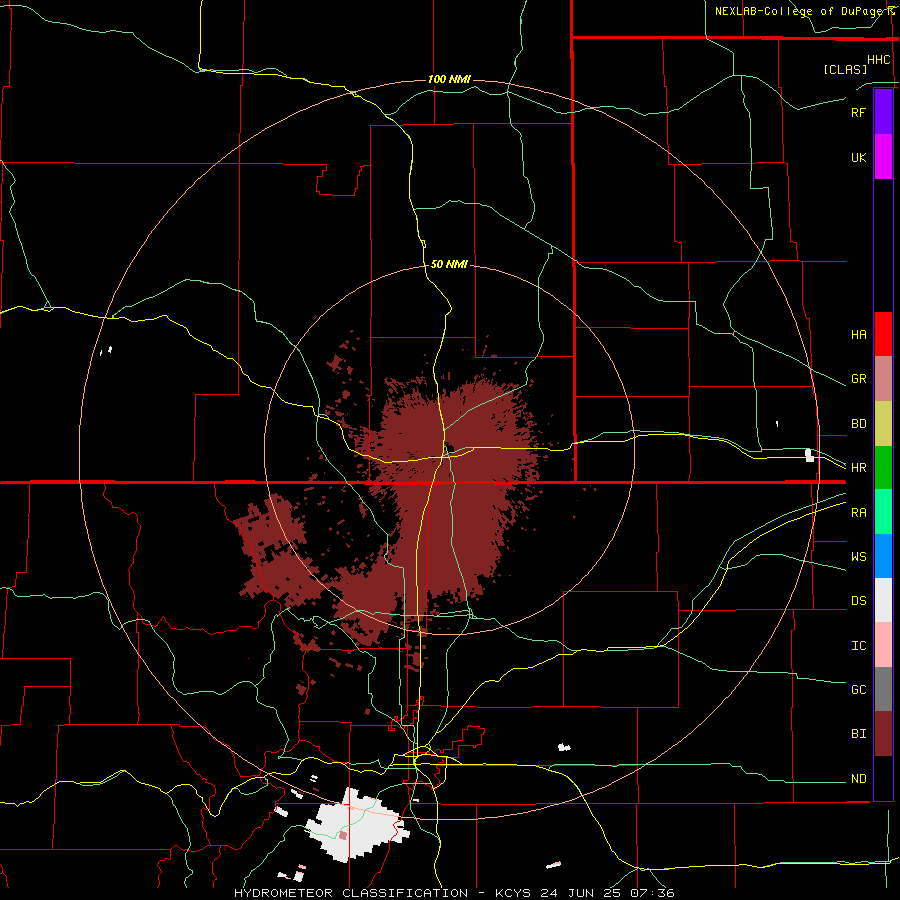Click the UK legend label
Image resolution: width=900 pixels, height=900 pixels.
pyautogui.click(x=858, y=158)
